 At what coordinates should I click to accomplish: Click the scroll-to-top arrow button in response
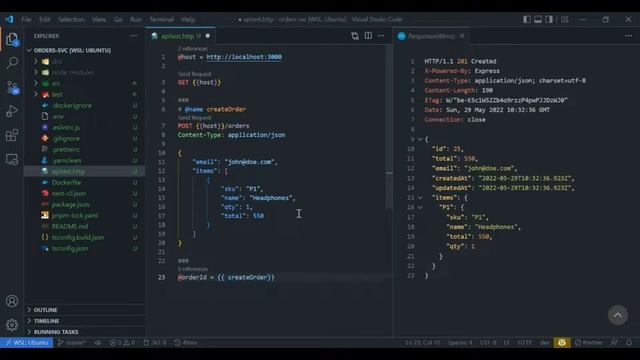618,315
